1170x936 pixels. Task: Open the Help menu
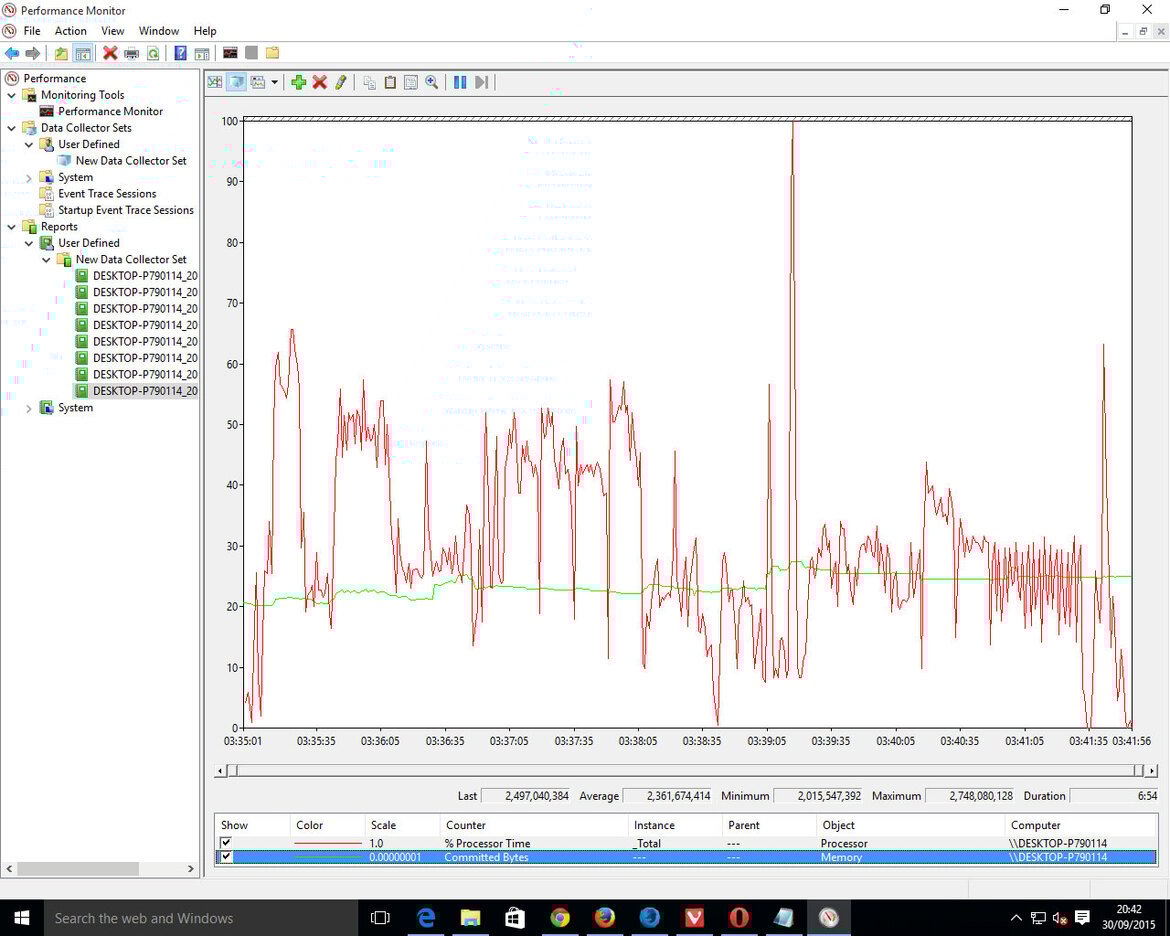204,31
